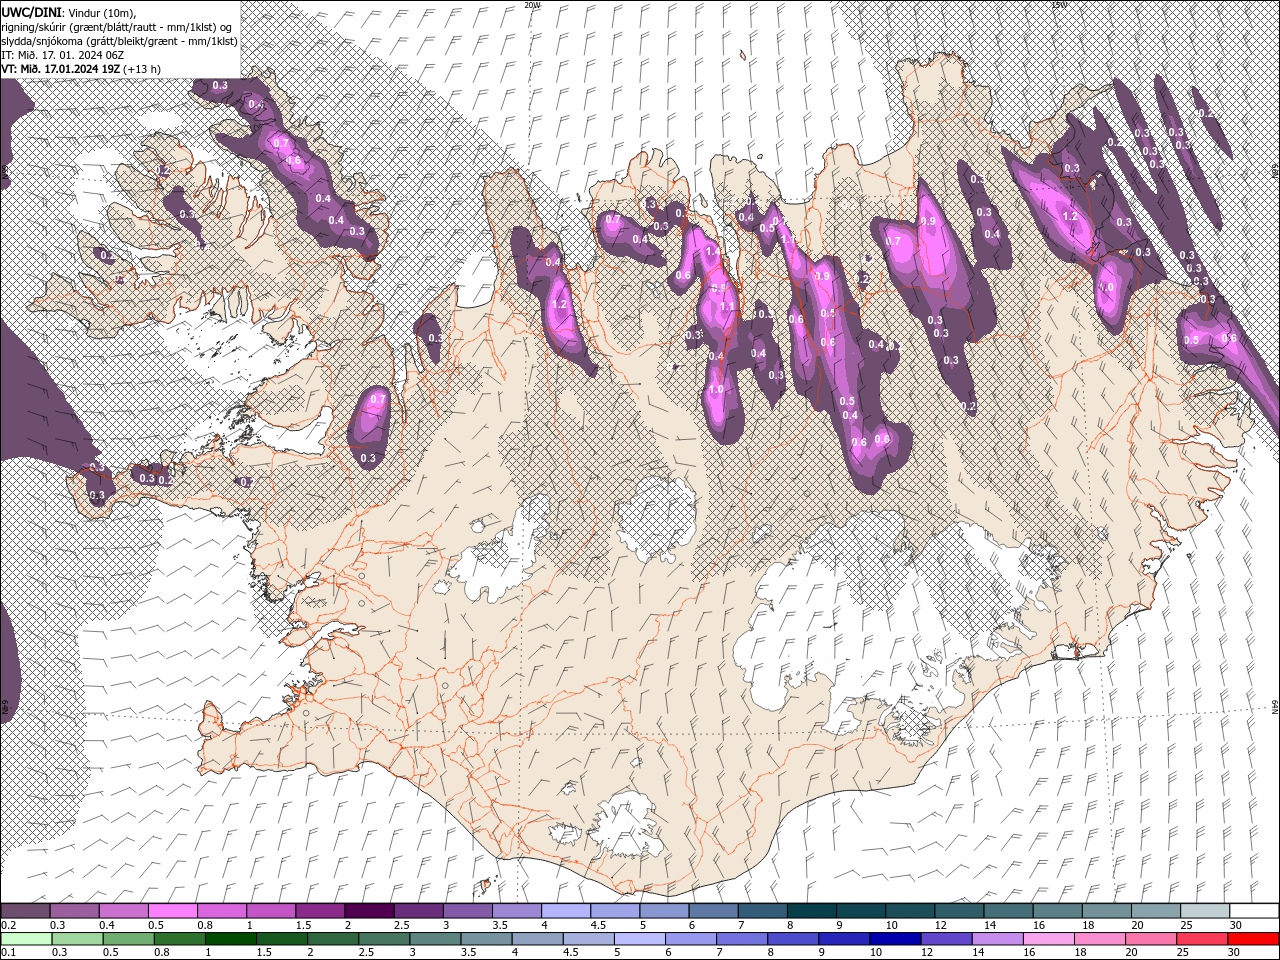Pick the grey-blue 25 swatch in the snow scale
The image size is (1280, 960).
pos(1204,911)
